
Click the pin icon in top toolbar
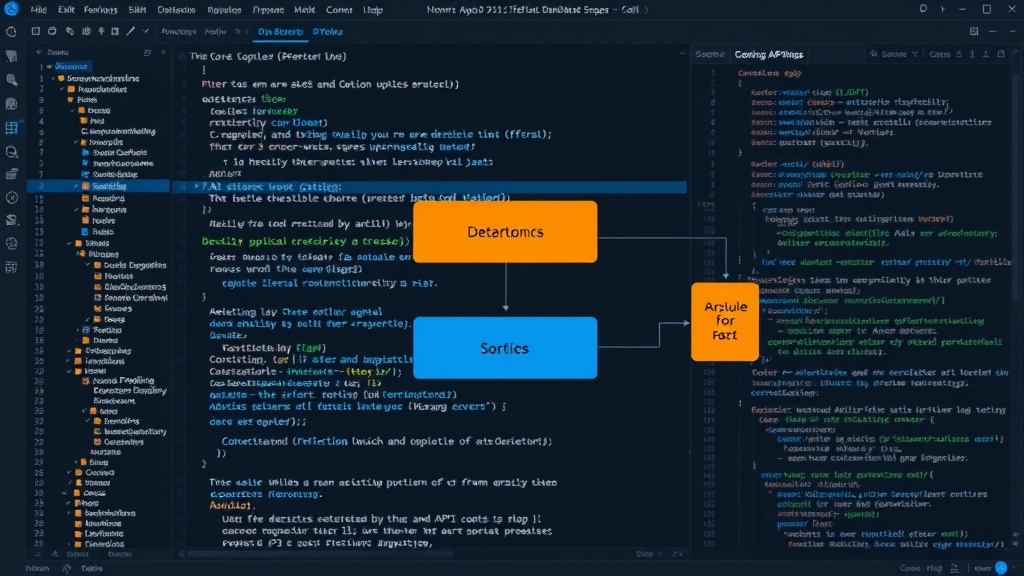coord(101,31)
